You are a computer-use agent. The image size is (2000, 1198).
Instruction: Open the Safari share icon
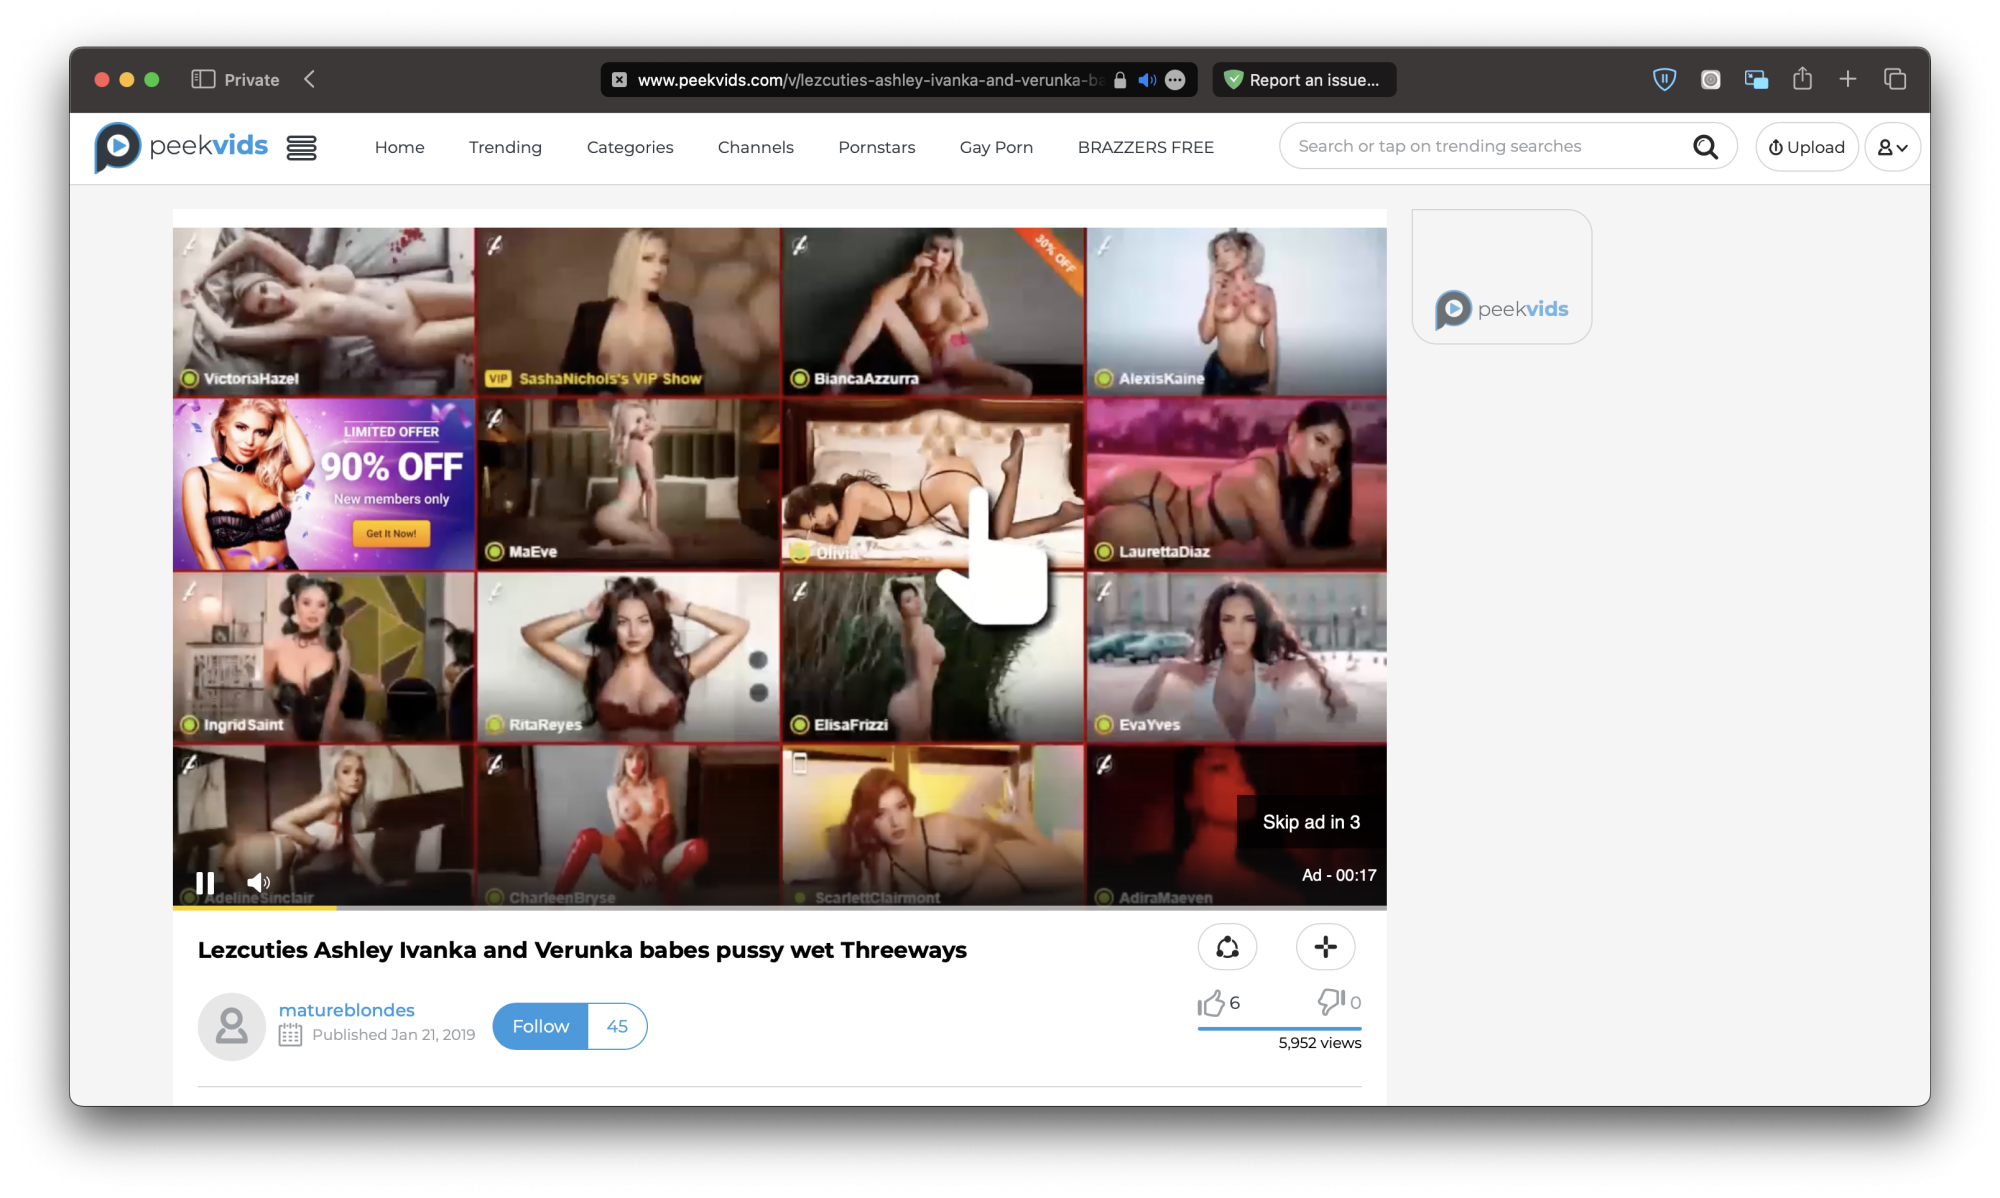click(1802, 79)
